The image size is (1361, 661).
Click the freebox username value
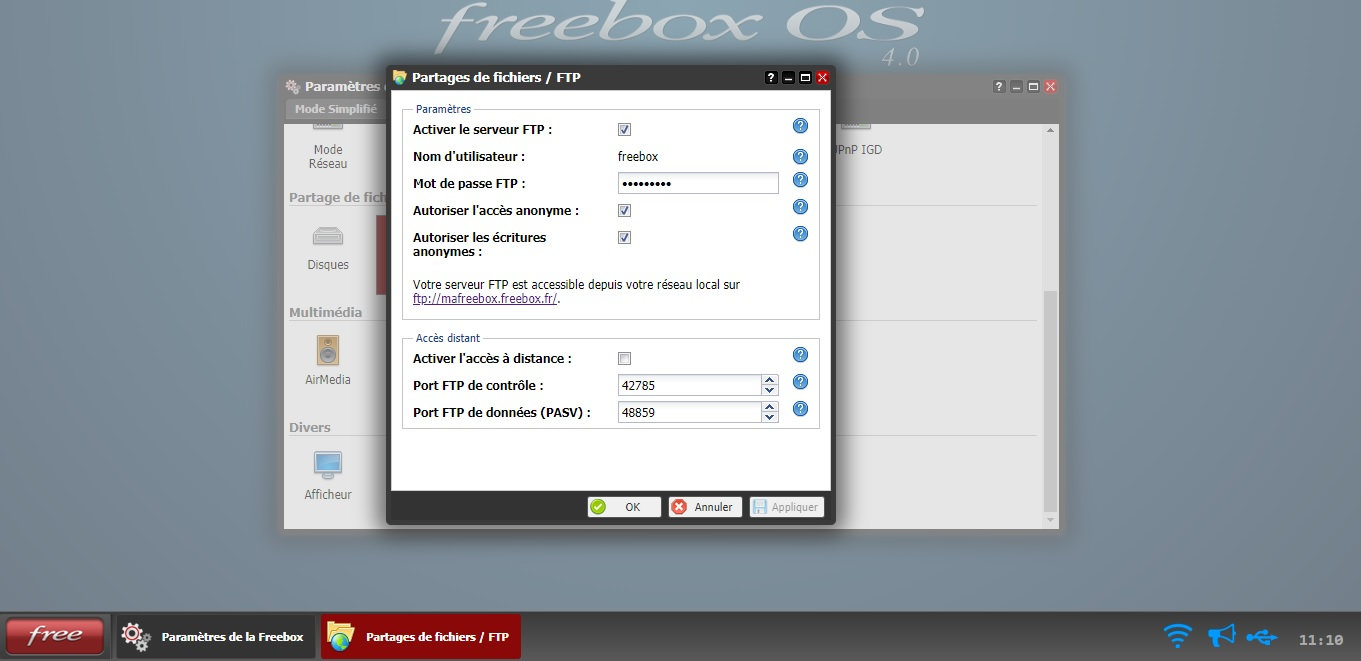coord(638,157)
